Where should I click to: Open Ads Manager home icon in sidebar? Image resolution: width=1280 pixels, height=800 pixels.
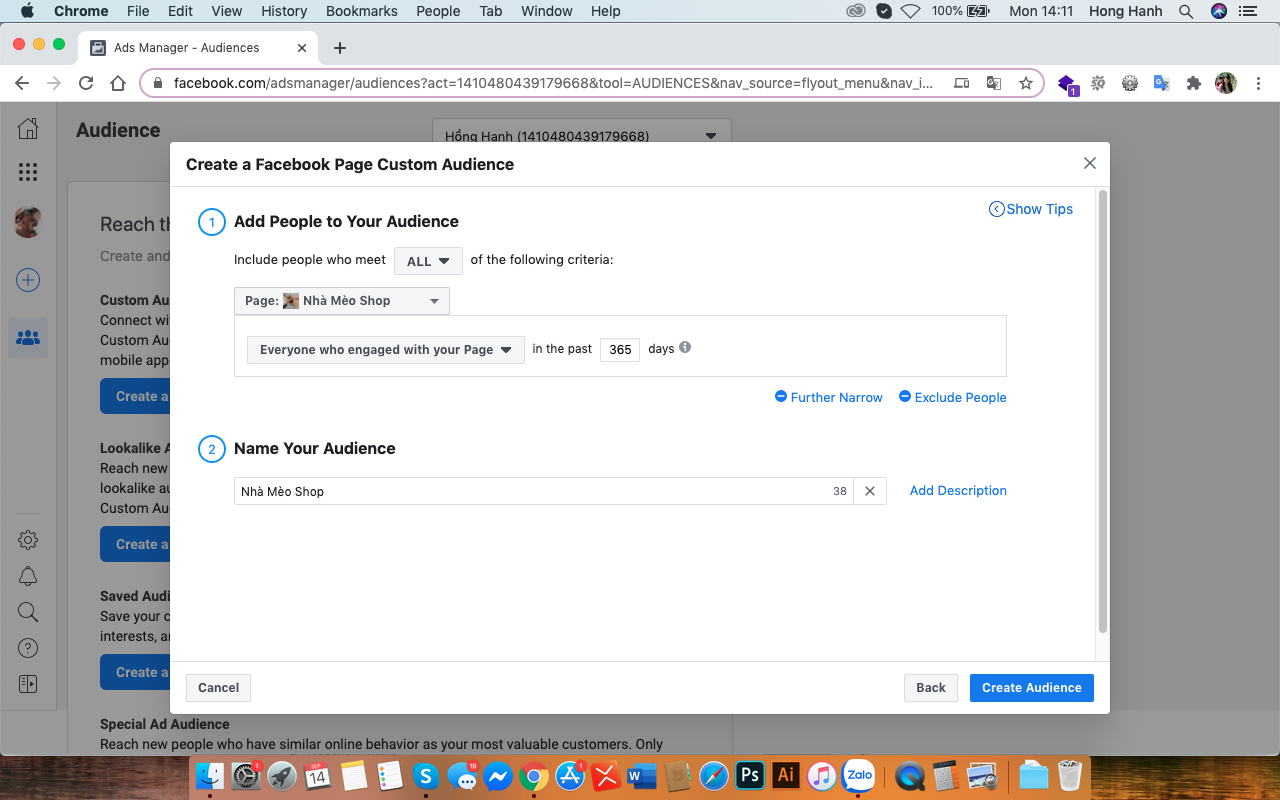coord(28,129)
